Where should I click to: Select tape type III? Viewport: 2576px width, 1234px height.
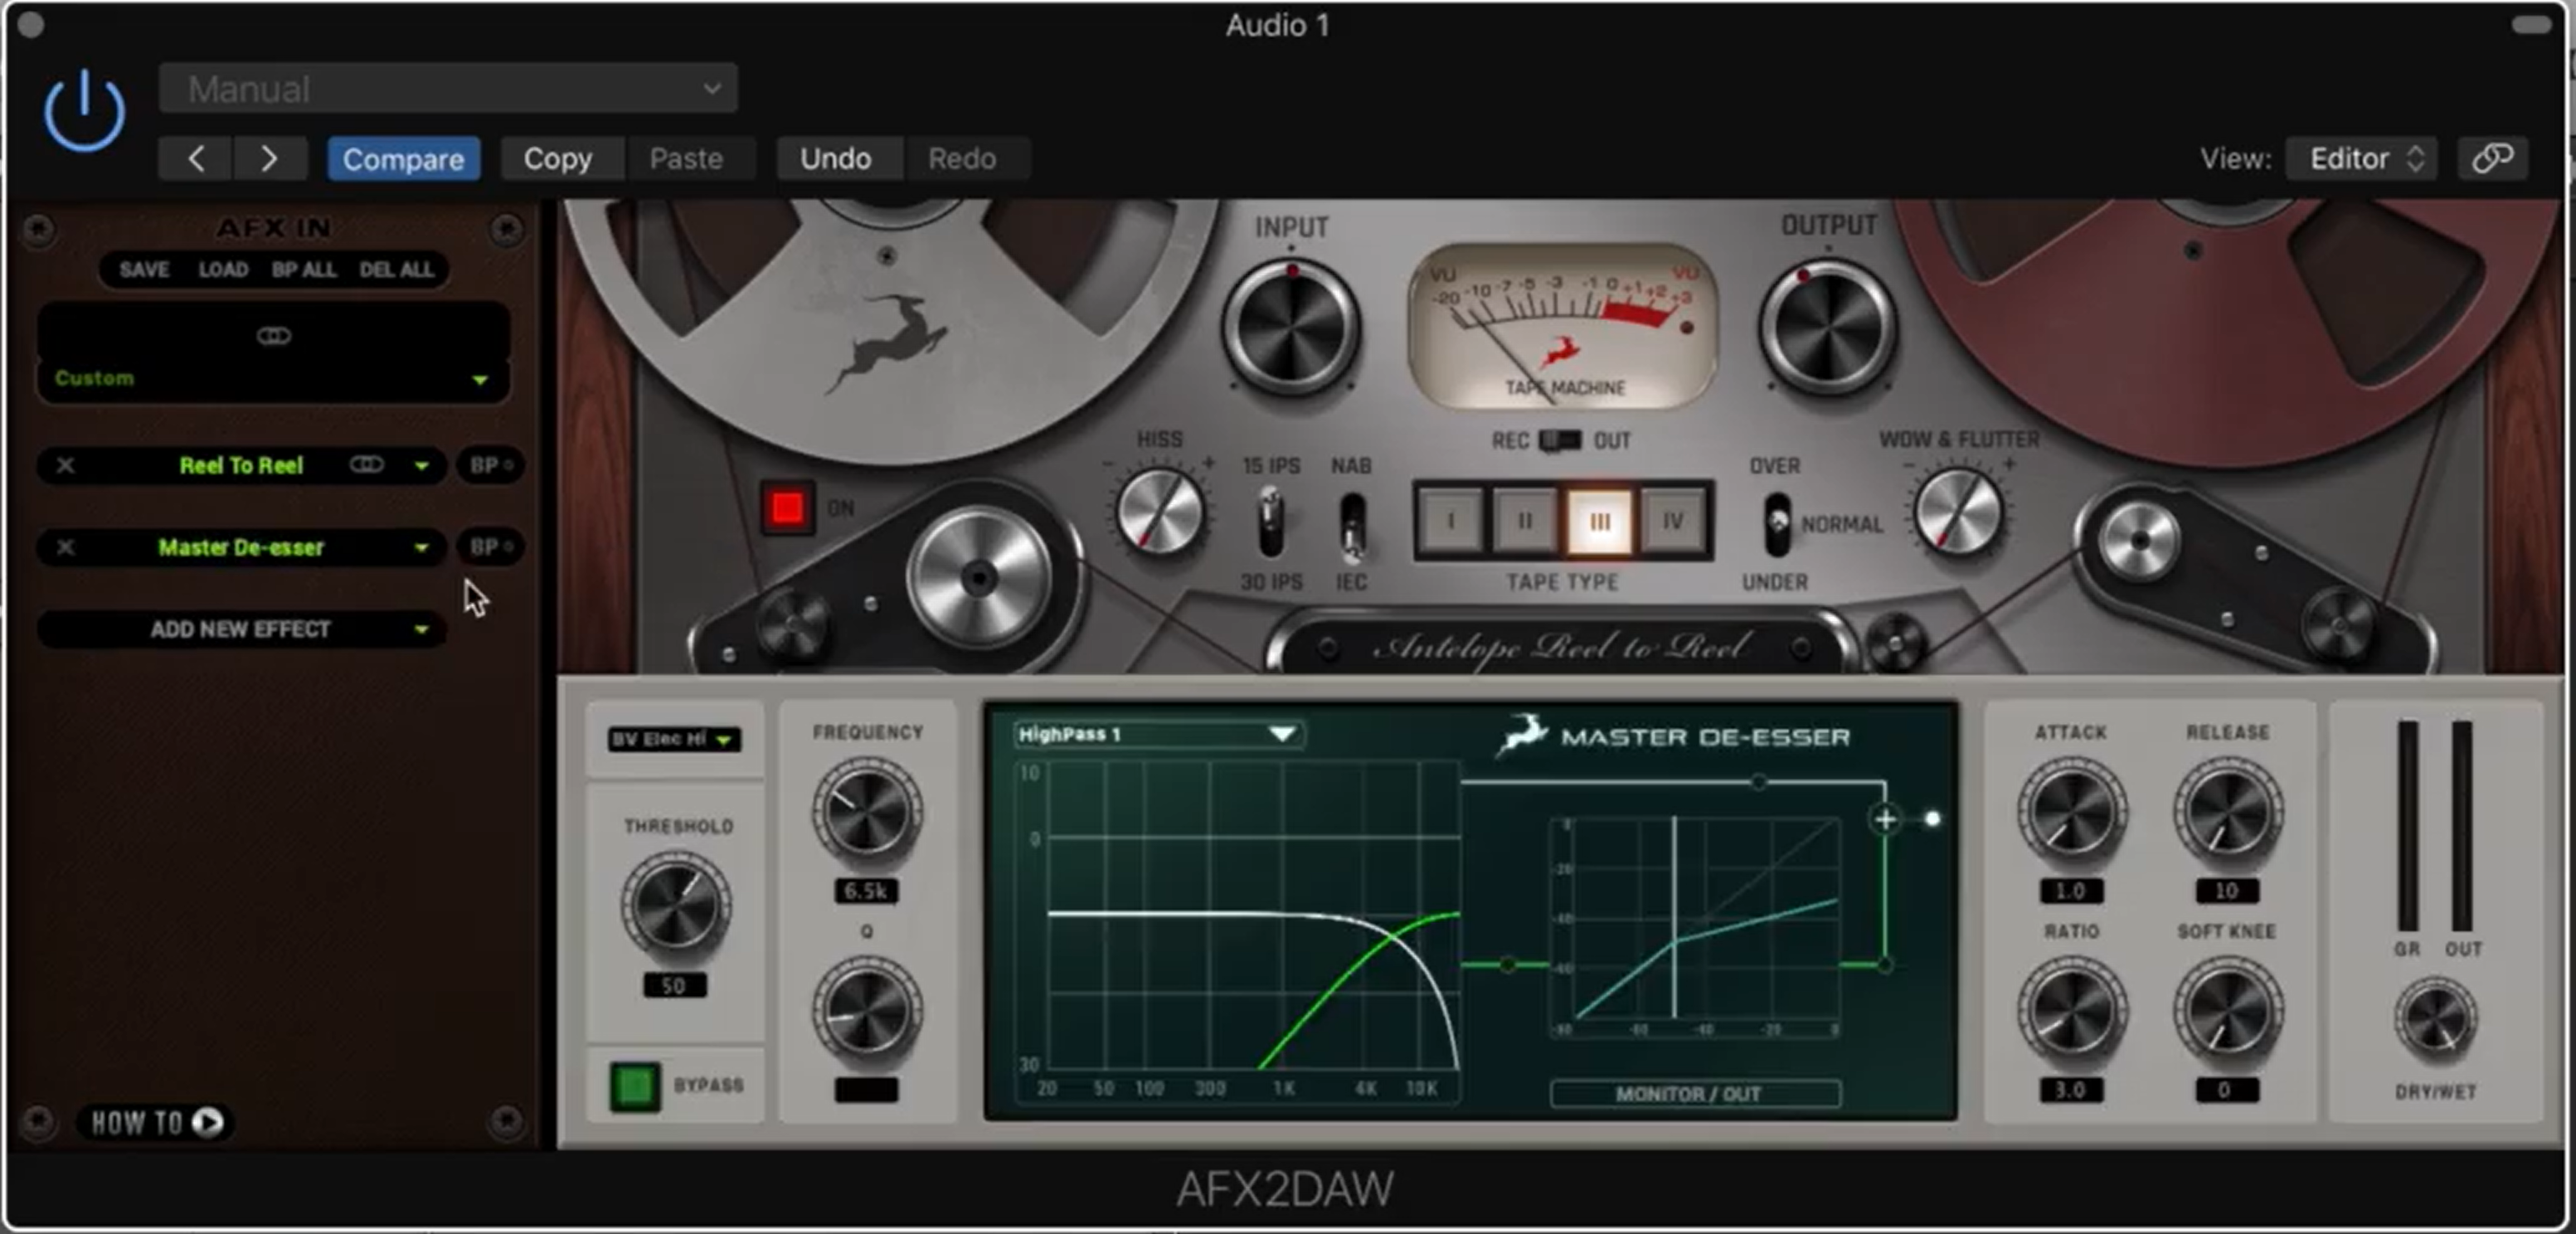click(x=1599, y=521)
